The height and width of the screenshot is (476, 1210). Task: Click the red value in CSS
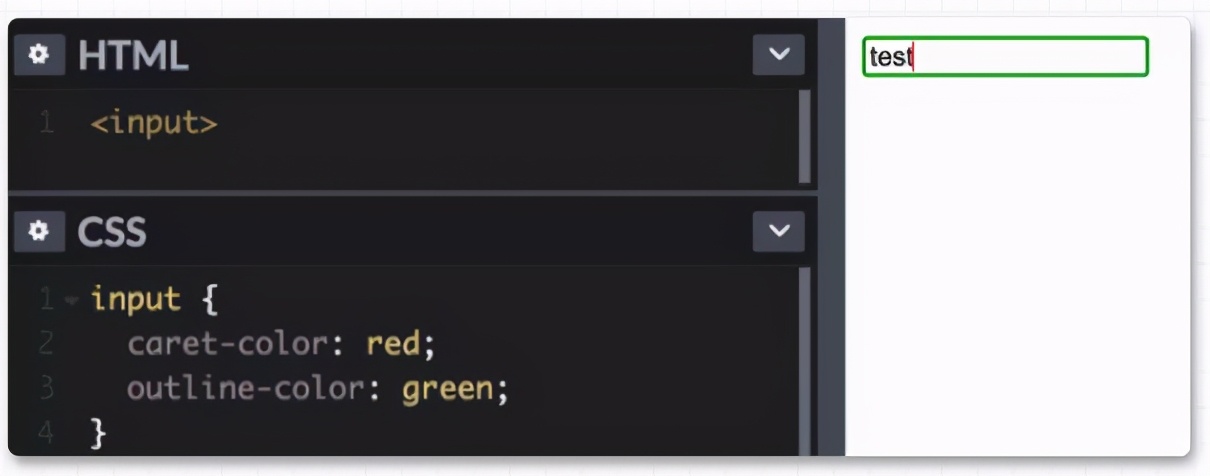coord(392,345)
